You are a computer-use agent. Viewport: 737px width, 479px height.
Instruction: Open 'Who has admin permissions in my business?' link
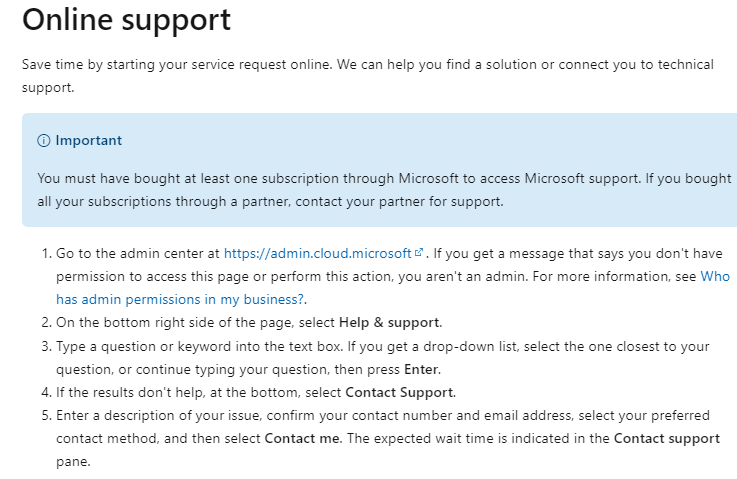pos(181,298)
